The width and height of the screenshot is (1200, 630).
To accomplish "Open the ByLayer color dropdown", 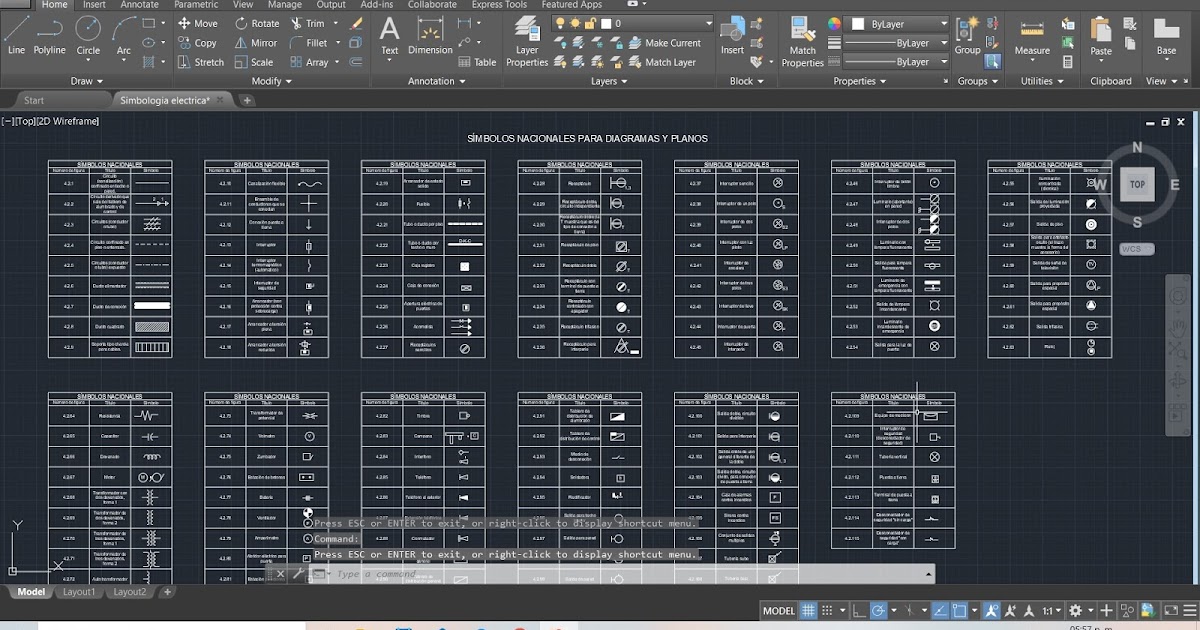I will click(x=898, y=22).
